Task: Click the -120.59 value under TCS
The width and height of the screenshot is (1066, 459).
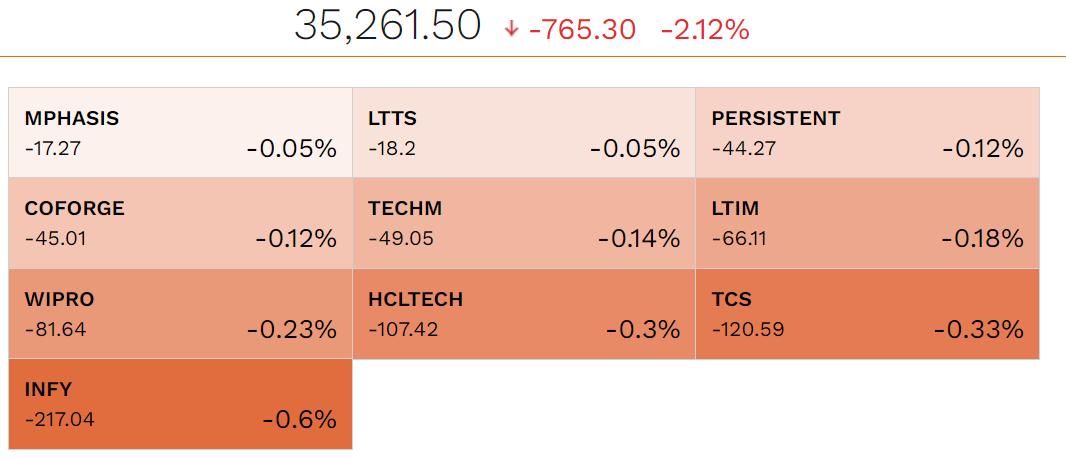Action: point(745,328)
